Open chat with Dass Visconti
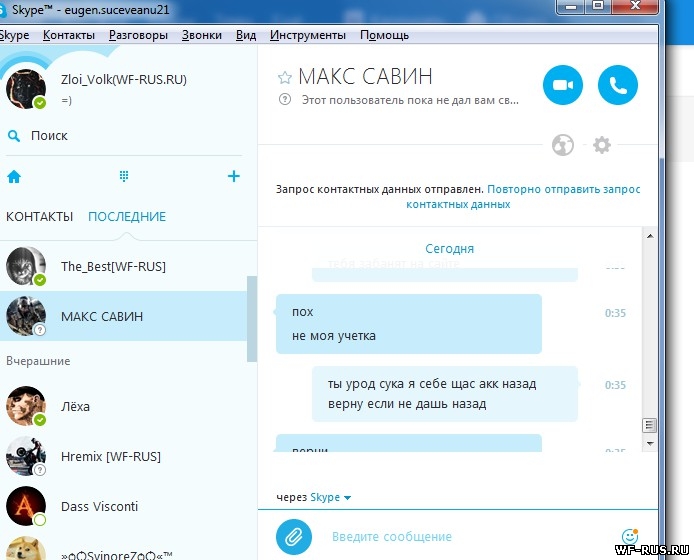Screen dimensions: 694x560 coord(100,506)
